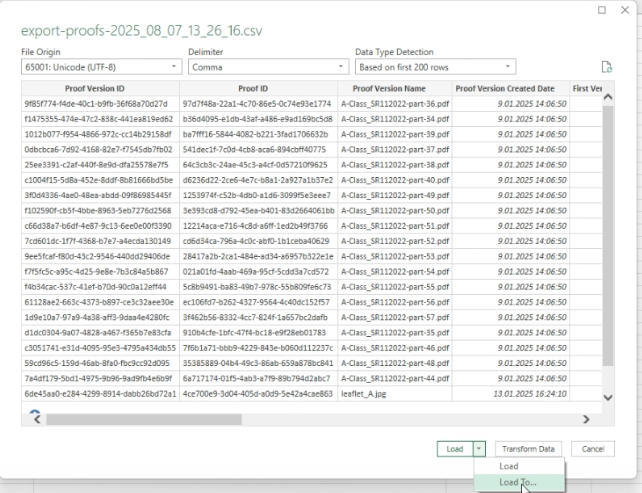Click the horizontal scrollbar thumb
The height and width of the screenshot is (493, 642).
point(144,419)
